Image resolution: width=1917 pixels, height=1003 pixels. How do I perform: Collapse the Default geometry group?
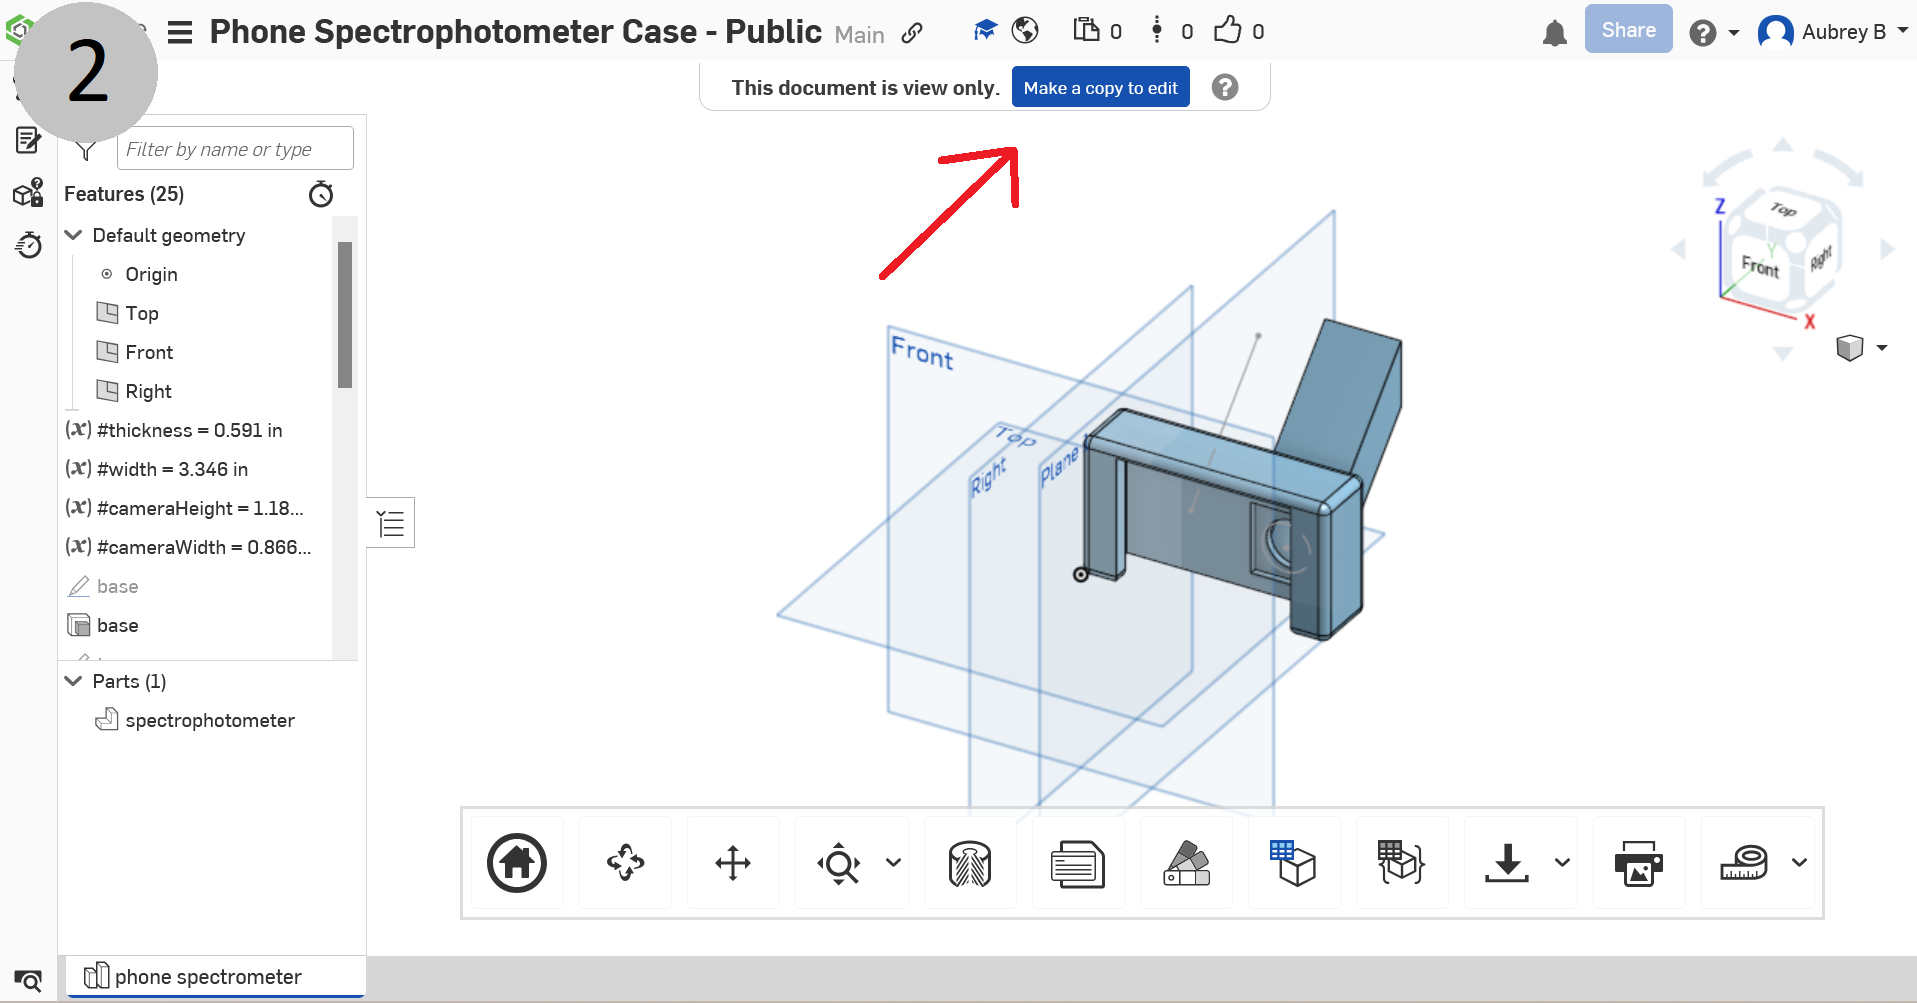pyautogui.click(x=73, y=235)
